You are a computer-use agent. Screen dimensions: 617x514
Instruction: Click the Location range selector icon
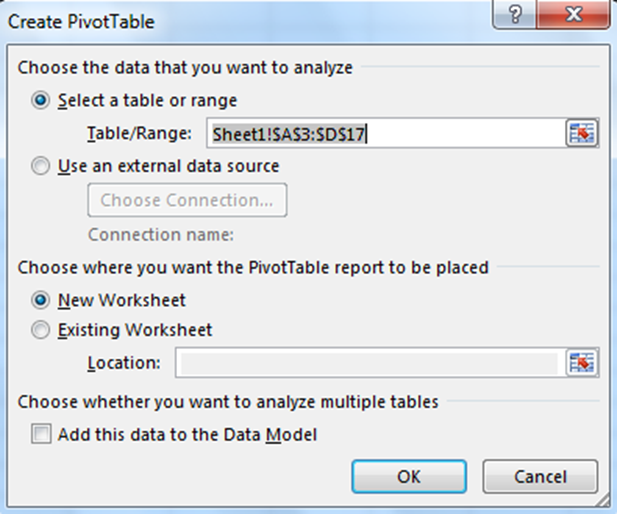[582, 363]
